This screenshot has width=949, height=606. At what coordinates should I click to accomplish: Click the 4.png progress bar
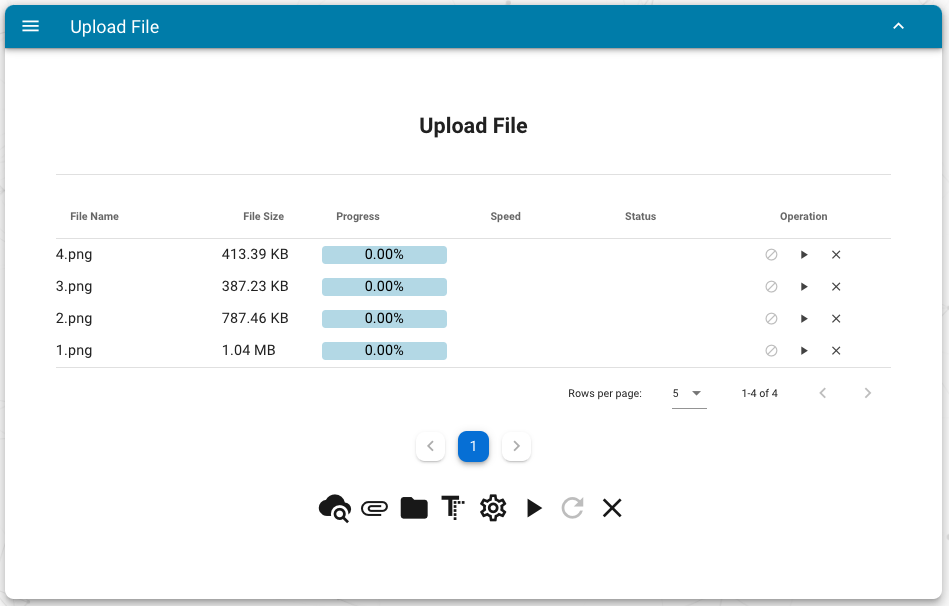pos(384,255)
